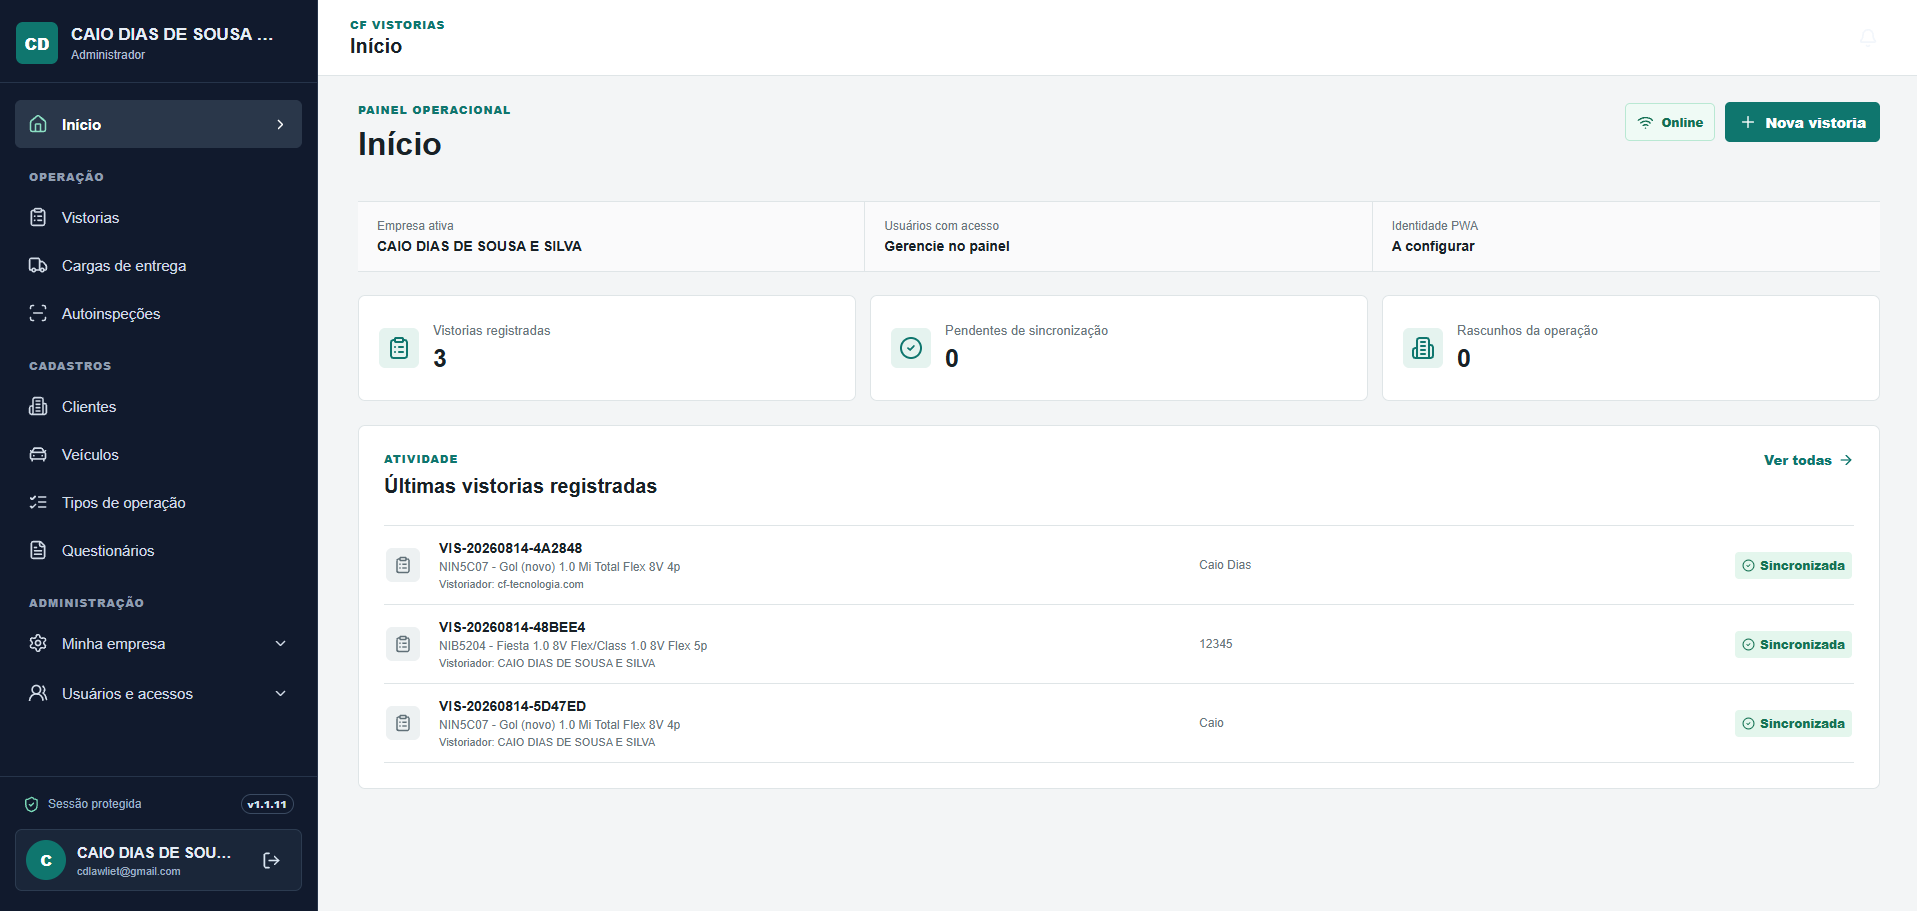Click the shield icon beside Sessão protegida
This screenshot has height=911, width=1917.
31,804
